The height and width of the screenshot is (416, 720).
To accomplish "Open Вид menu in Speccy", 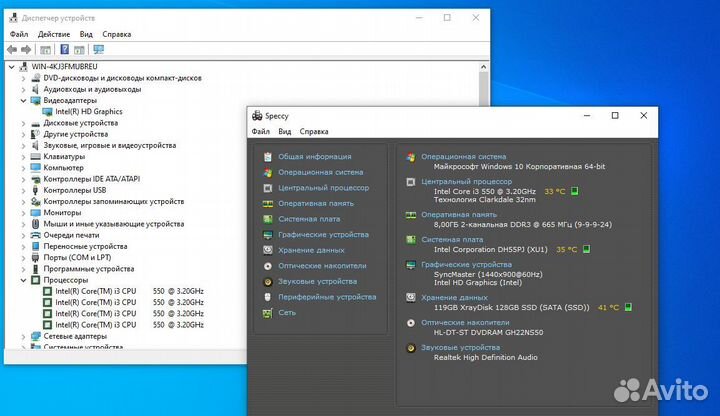I will [x=285, y=131].
